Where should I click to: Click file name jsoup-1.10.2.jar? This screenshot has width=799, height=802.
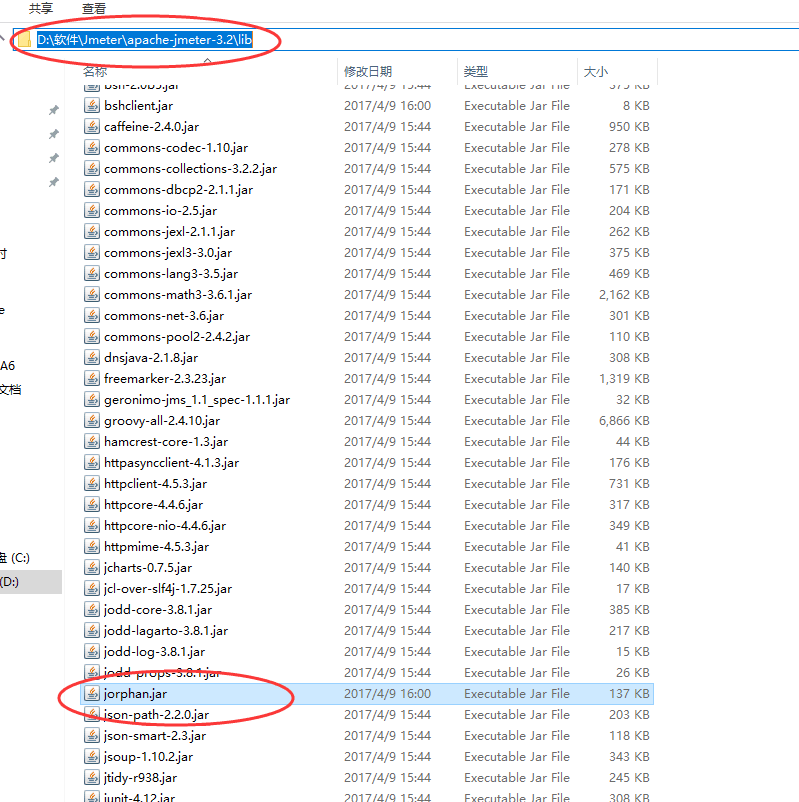coord(148,756)
